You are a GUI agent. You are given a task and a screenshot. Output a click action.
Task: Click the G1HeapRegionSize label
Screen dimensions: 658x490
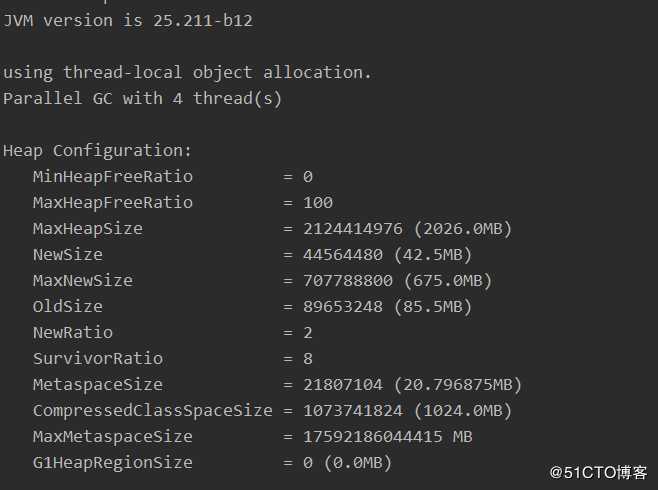(x=112, y=462)
